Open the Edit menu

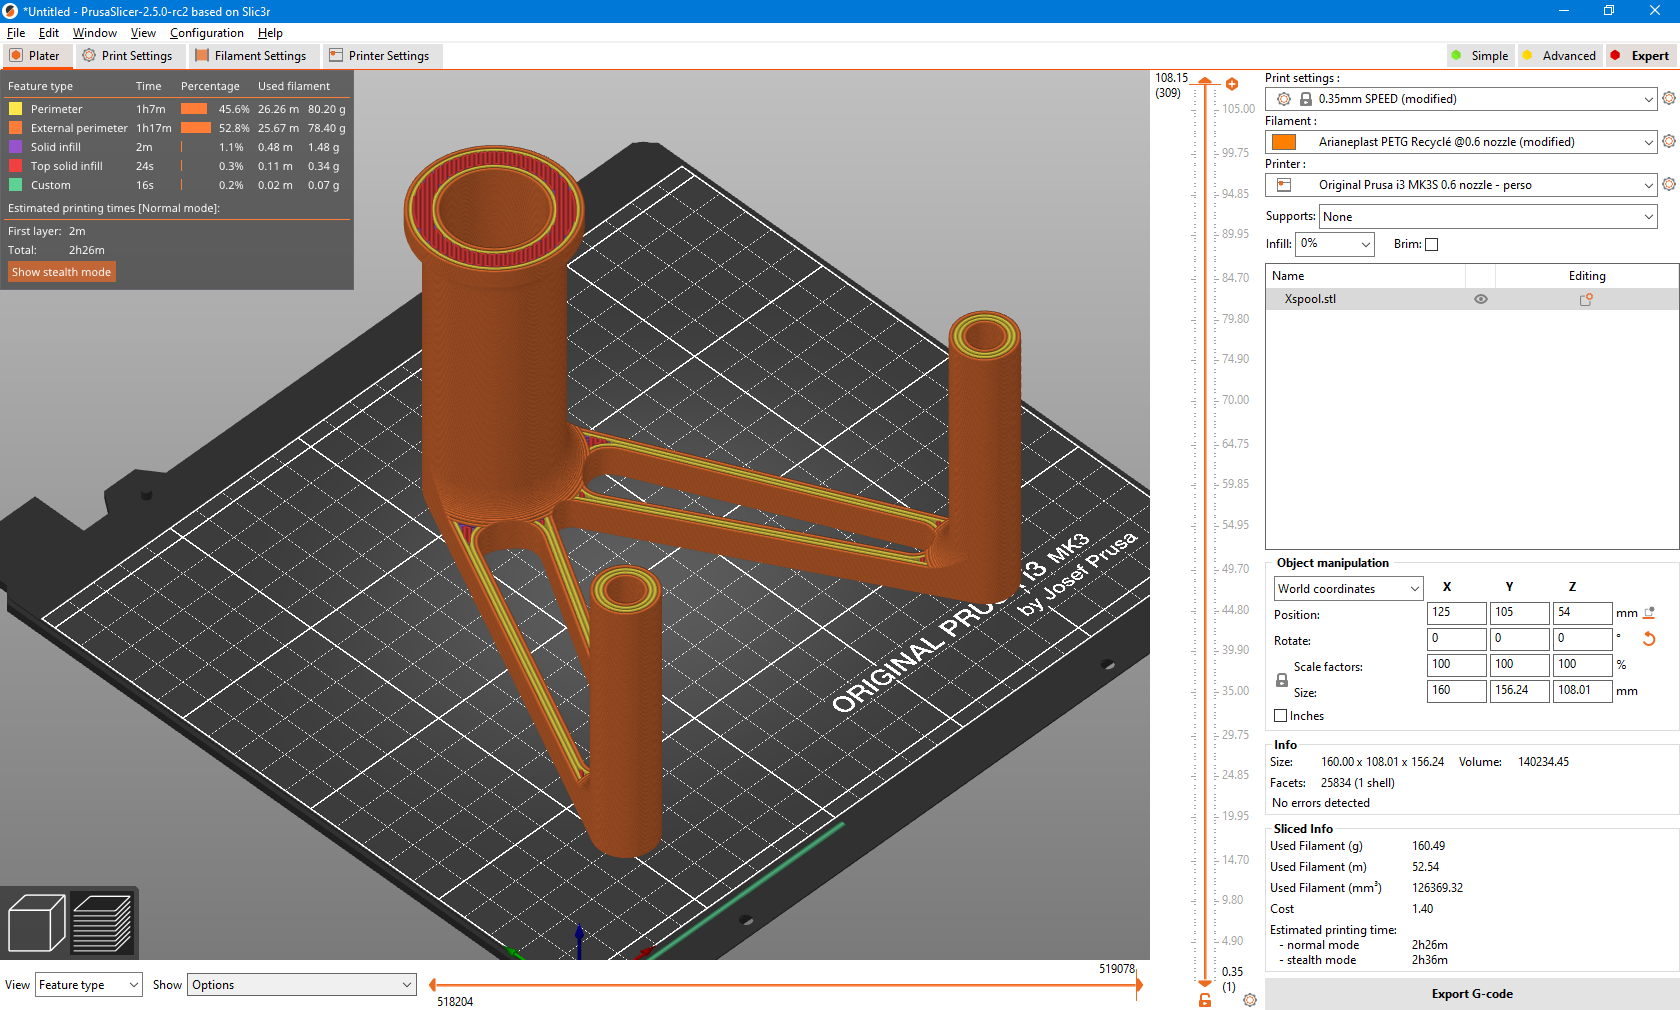[x=49, y=33]
